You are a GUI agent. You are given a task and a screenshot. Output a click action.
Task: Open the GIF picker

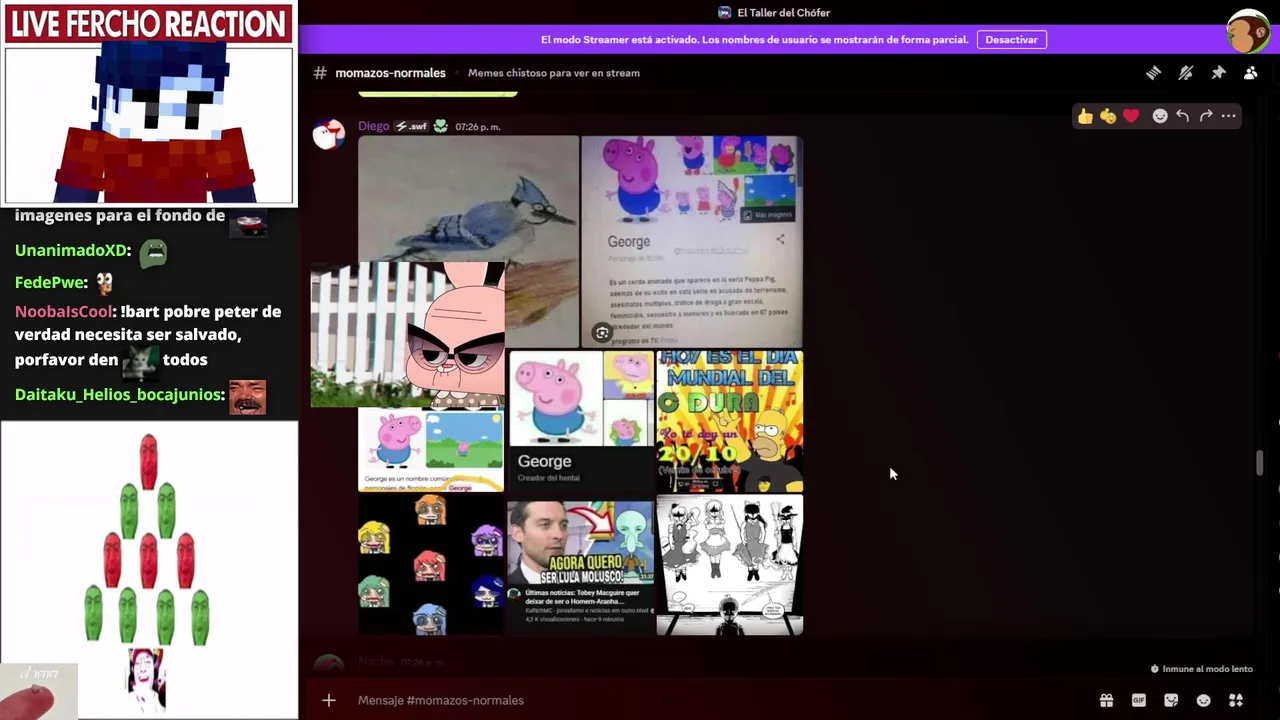pos(1138,700)
